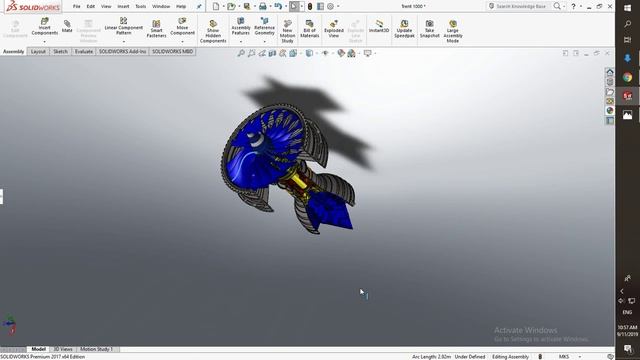Open SOLIDWORKS Resources home tab in task pane
The image size is (640, 360).
pyautogui.click(x=609, y=72)
